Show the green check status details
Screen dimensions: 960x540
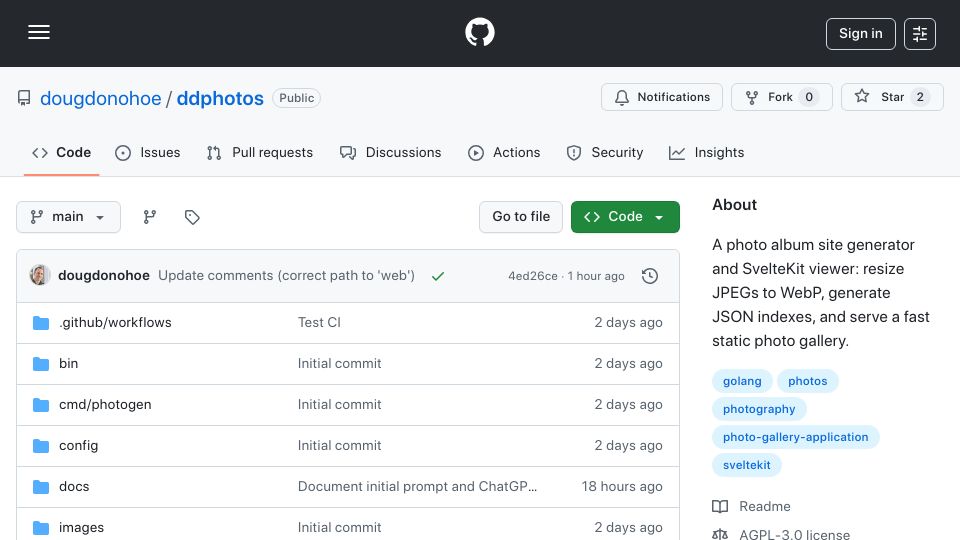438,276
